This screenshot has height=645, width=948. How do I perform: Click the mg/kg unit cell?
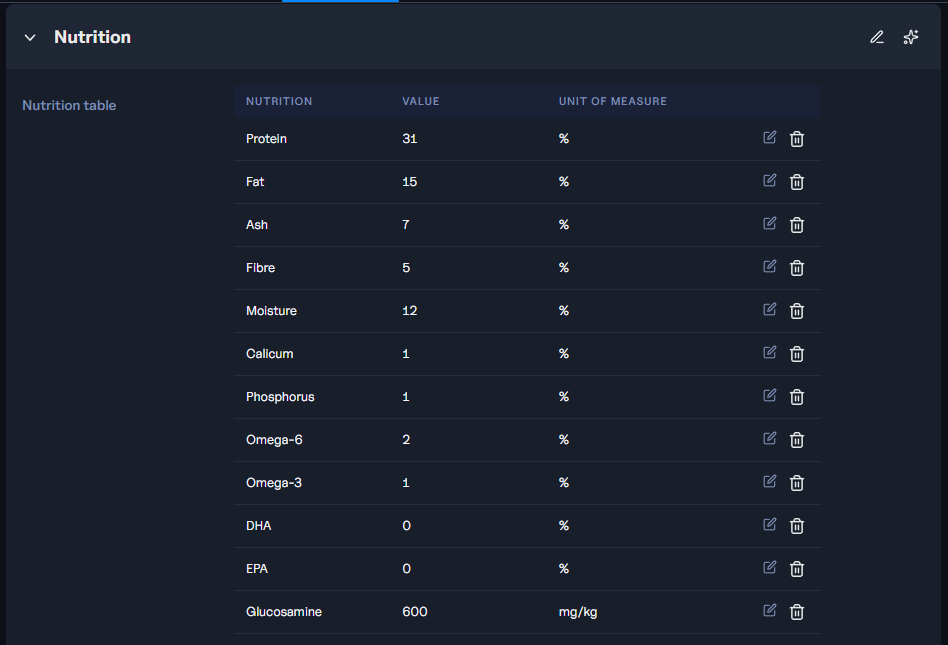click(x=577, y=612)
